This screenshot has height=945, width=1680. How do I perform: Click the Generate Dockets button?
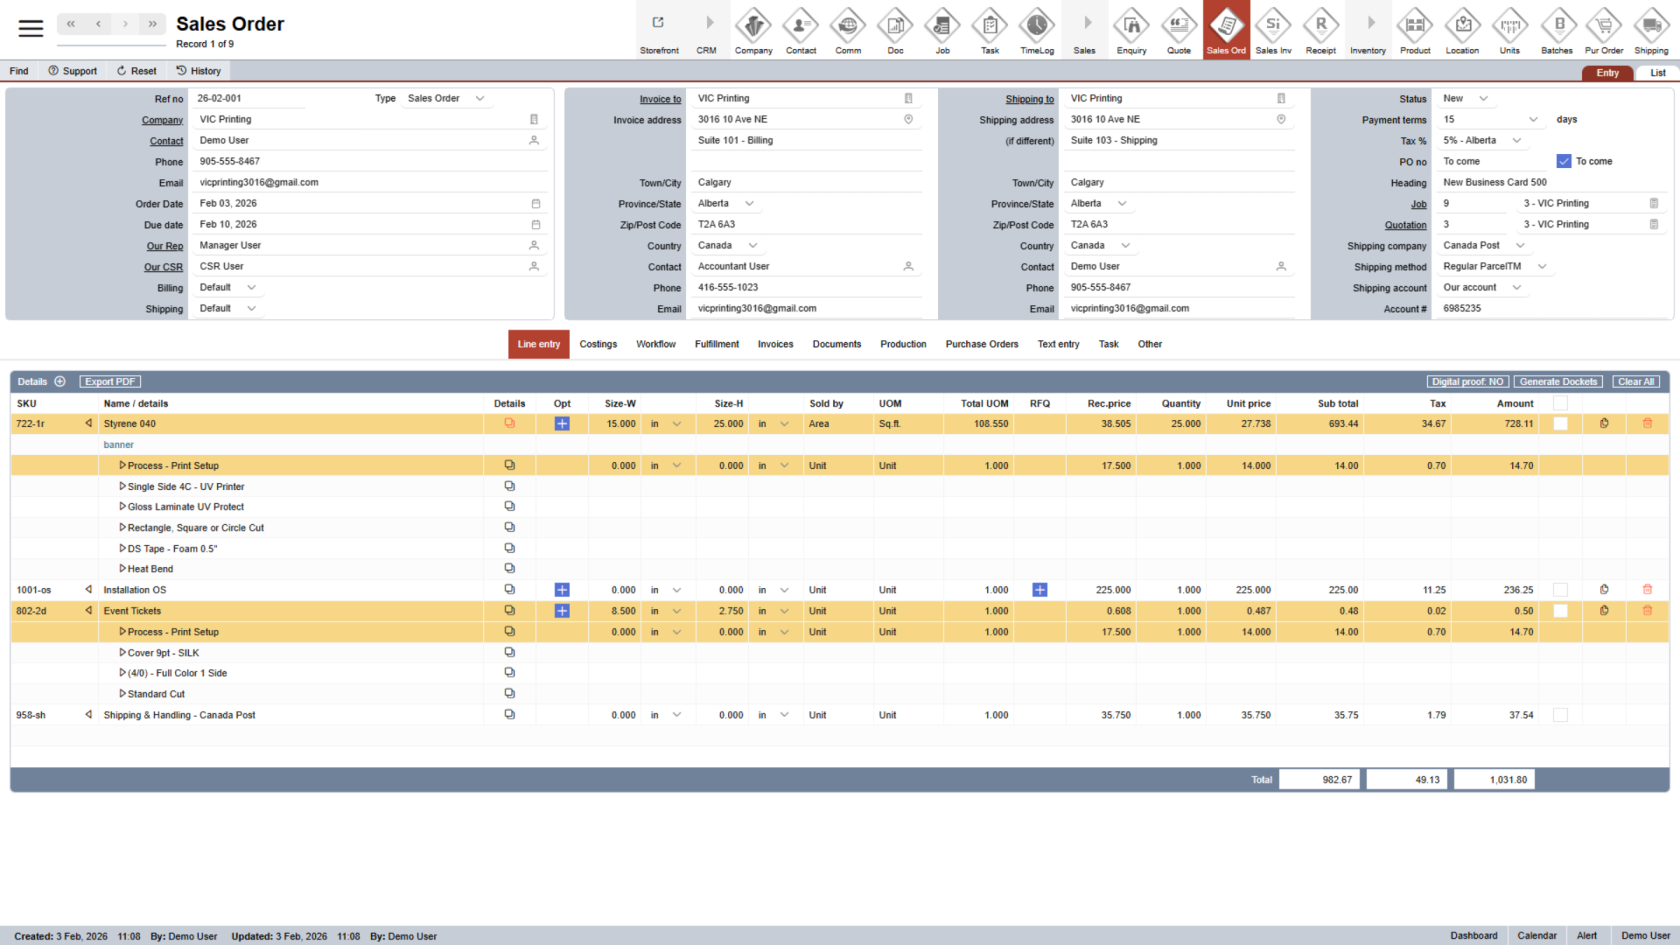1558,382
